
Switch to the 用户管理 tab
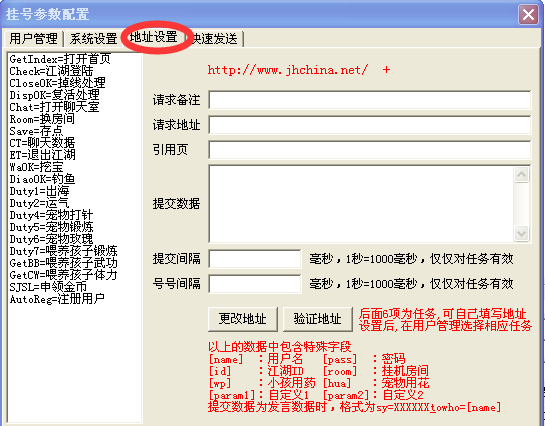coord(33,39)
